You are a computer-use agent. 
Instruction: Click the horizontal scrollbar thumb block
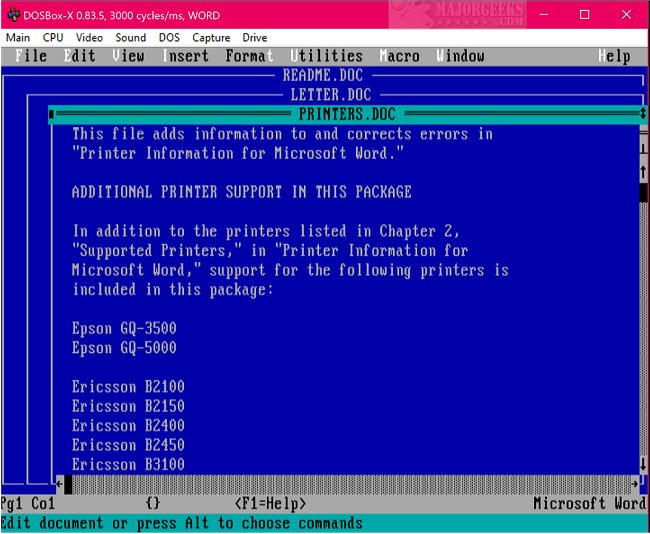coord(68,484)
